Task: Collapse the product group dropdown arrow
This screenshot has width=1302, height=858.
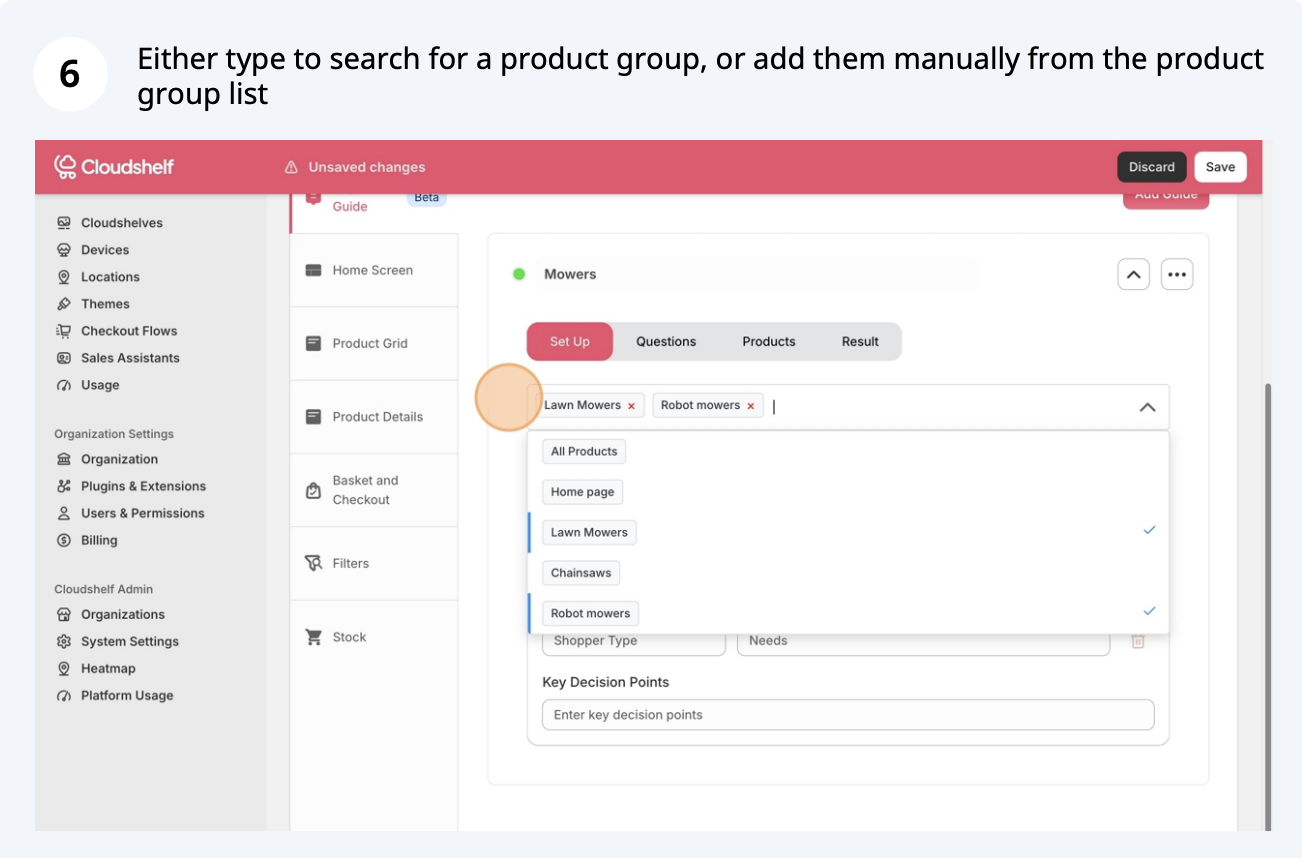Action: point(1147,407)
